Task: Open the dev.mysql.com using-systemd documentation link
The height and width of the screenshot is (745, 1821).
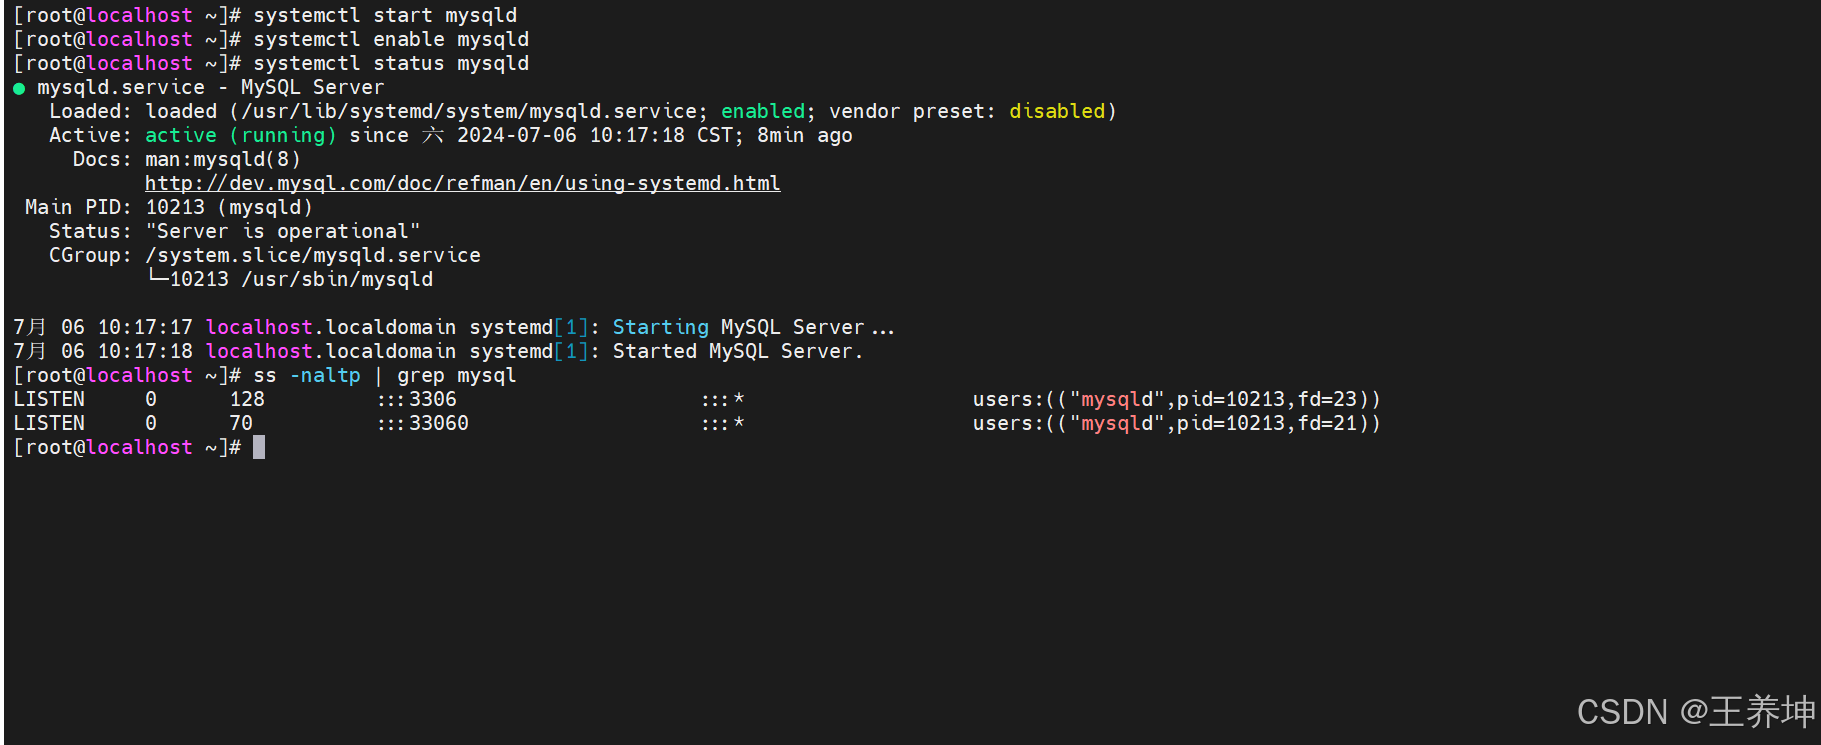Action: pyautogui.click(x=462, y=183)
